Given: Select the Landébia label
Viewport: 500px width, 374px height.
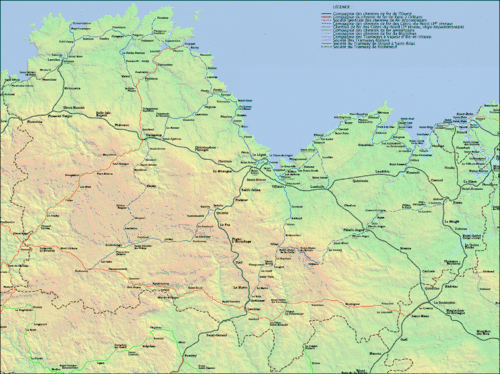Looking at the screenshot, I should (x=382, y=172).
